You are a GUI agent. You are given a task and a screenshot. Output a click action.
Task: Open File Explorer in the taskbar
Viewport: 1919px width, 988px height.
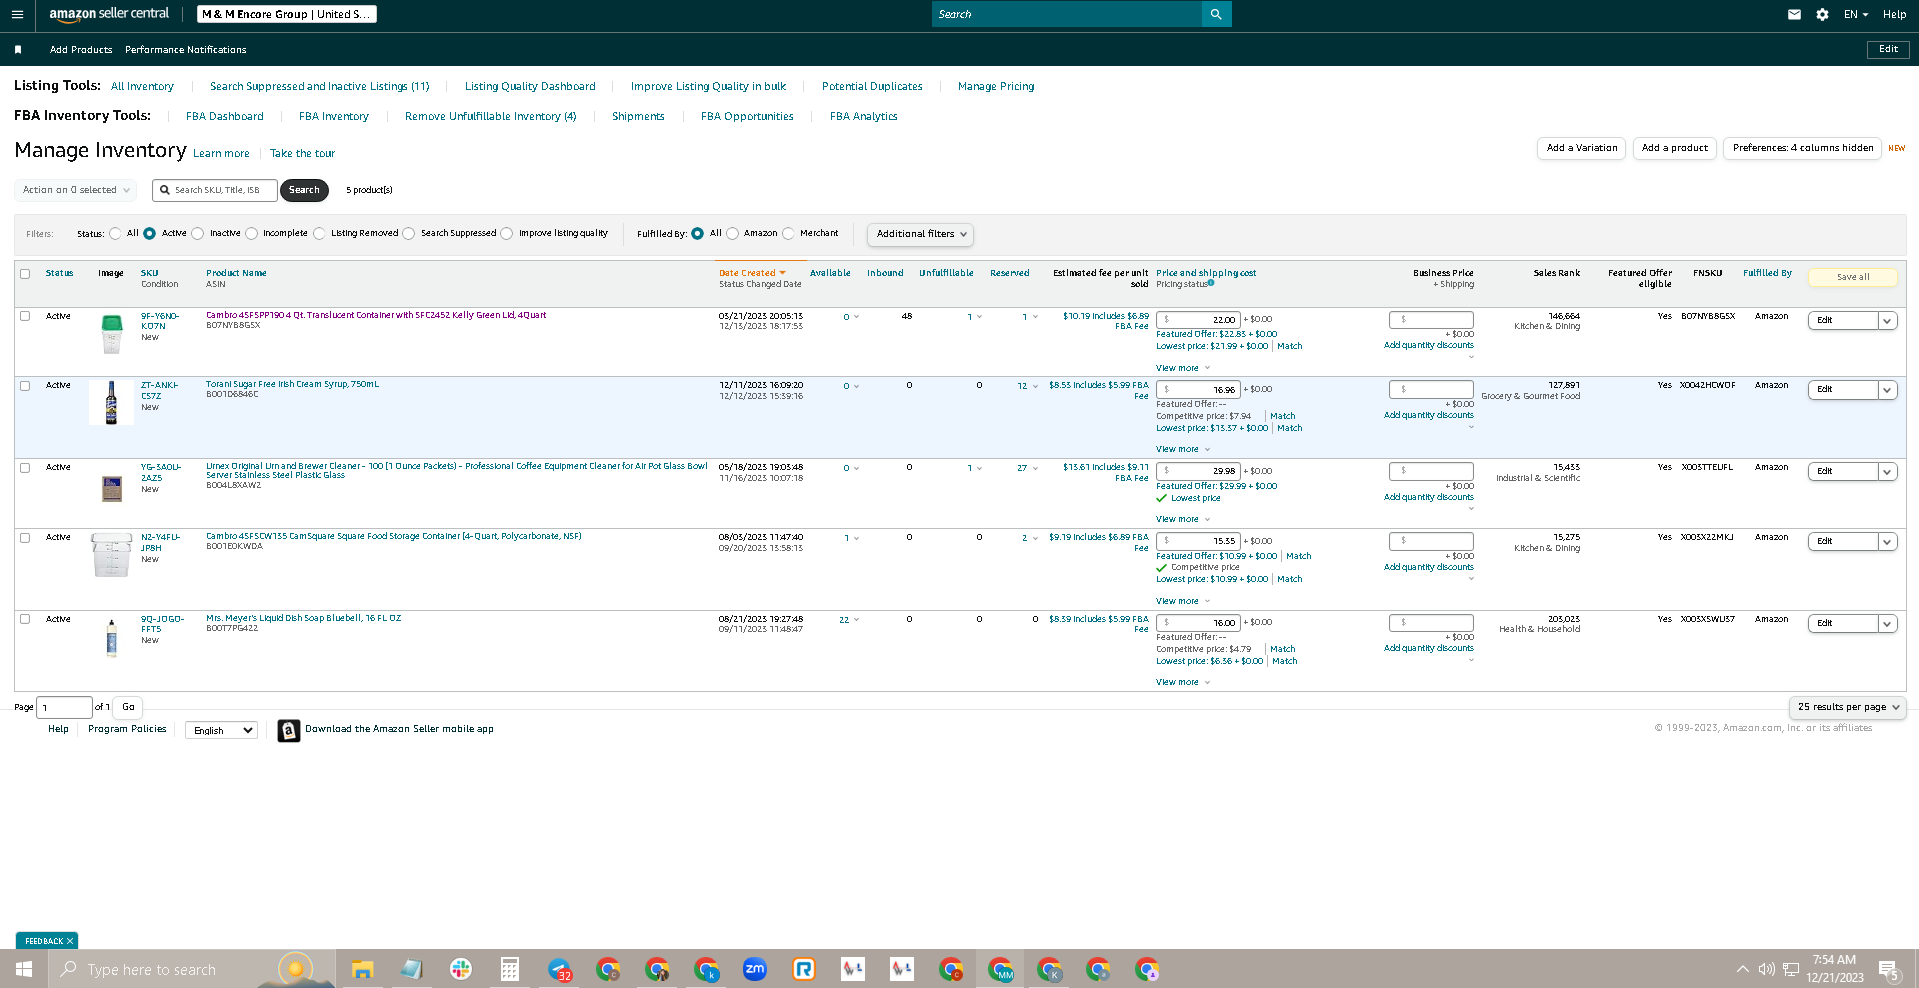(x=362, y=969)
